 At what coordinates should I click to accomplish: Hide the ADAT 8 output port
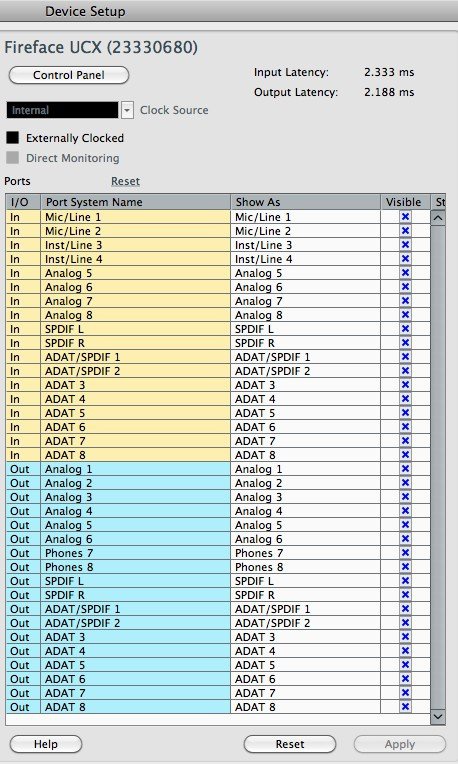(x=405, y=707)
